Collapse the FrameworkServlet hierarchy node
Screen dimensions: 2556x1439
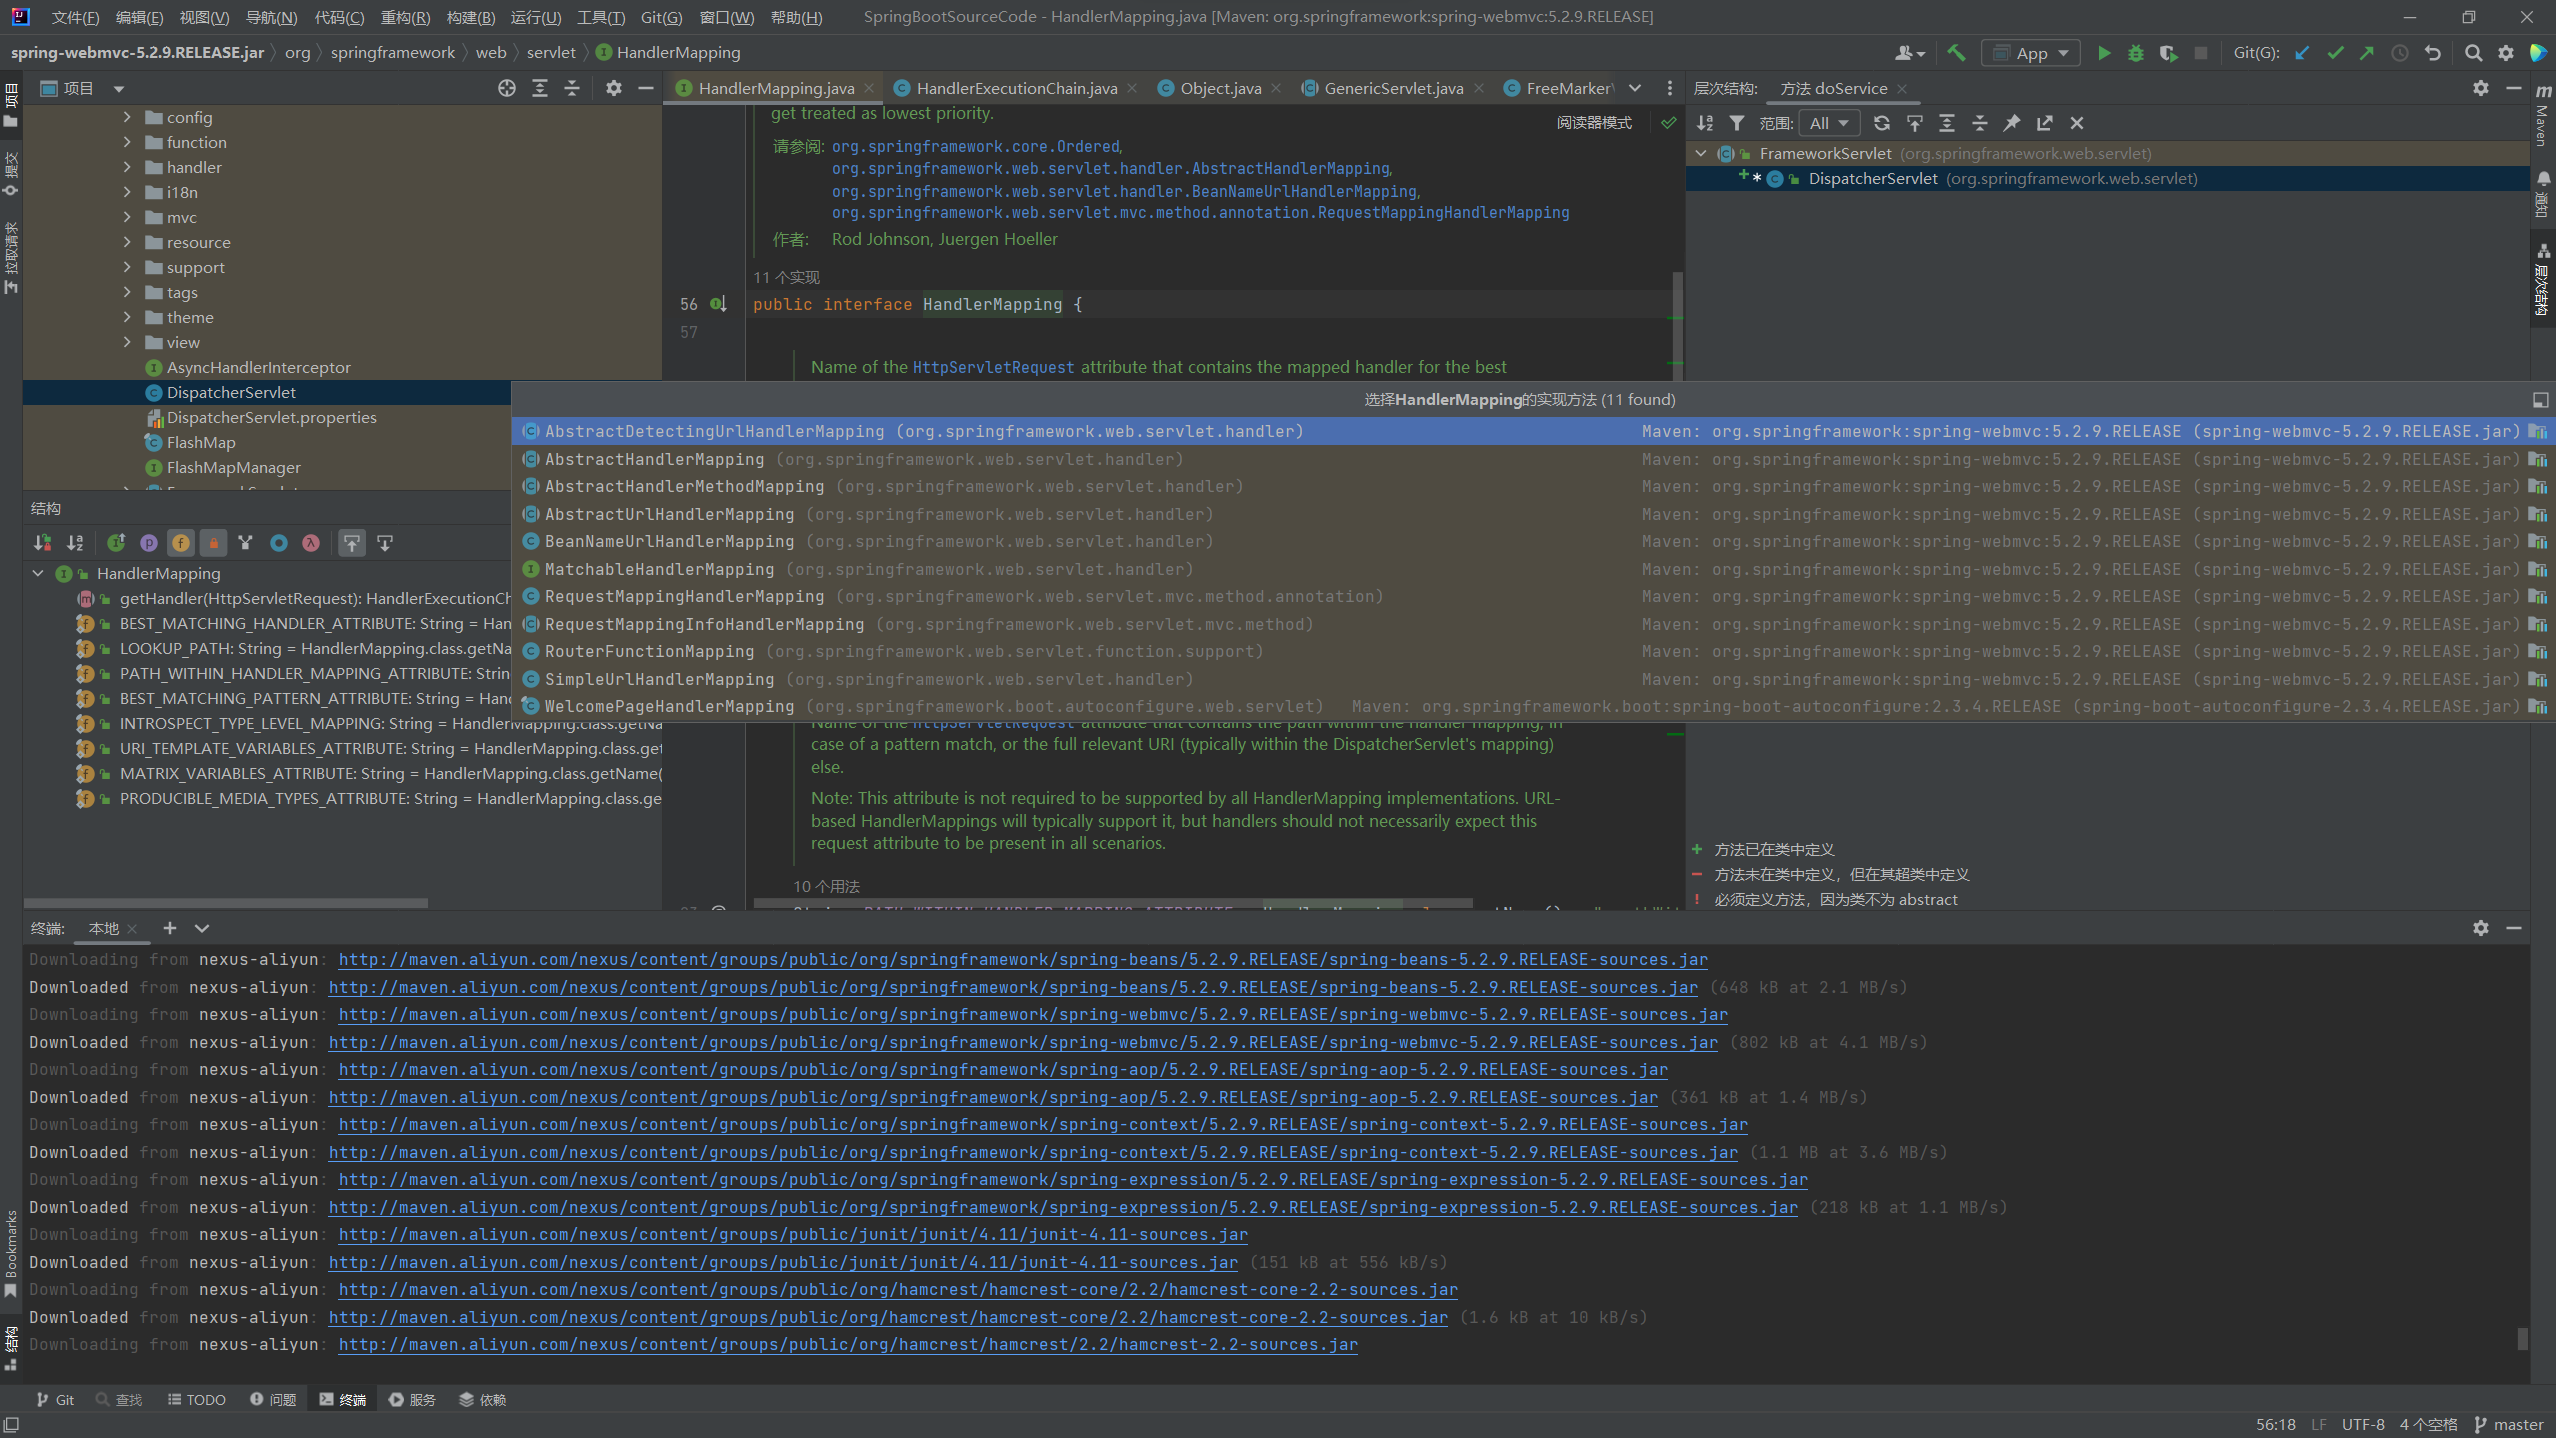tap(1701, 153)
